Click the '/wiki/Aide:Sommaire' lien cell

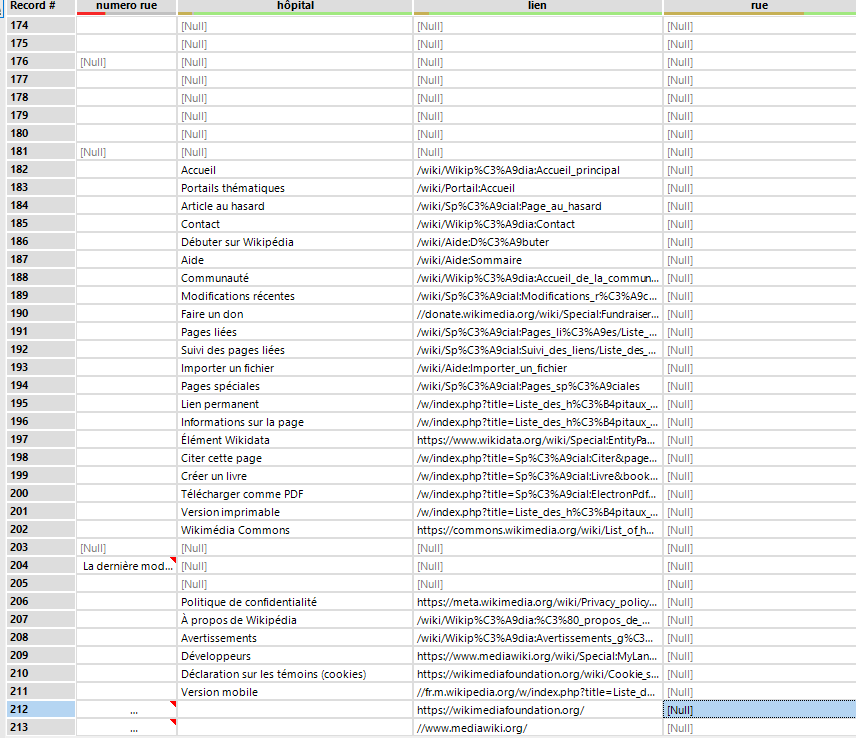tap(538, 260)
